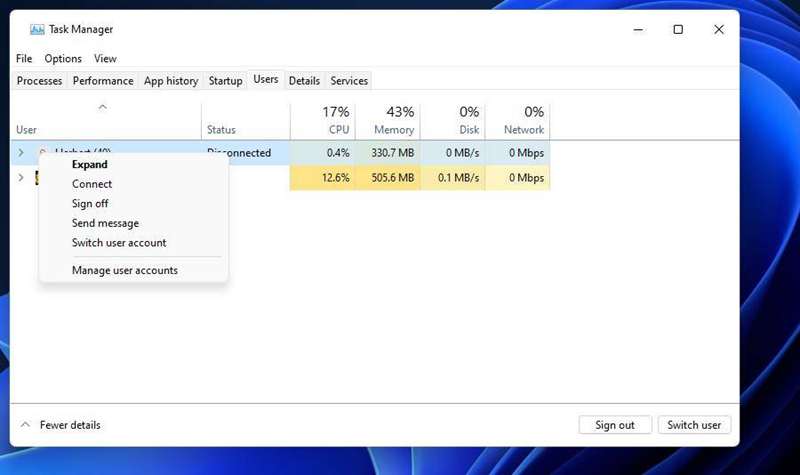The height and width of the screenshot is (475, 800).
Task: Expand the second user row chevron
Action: [x=21, y=178]
